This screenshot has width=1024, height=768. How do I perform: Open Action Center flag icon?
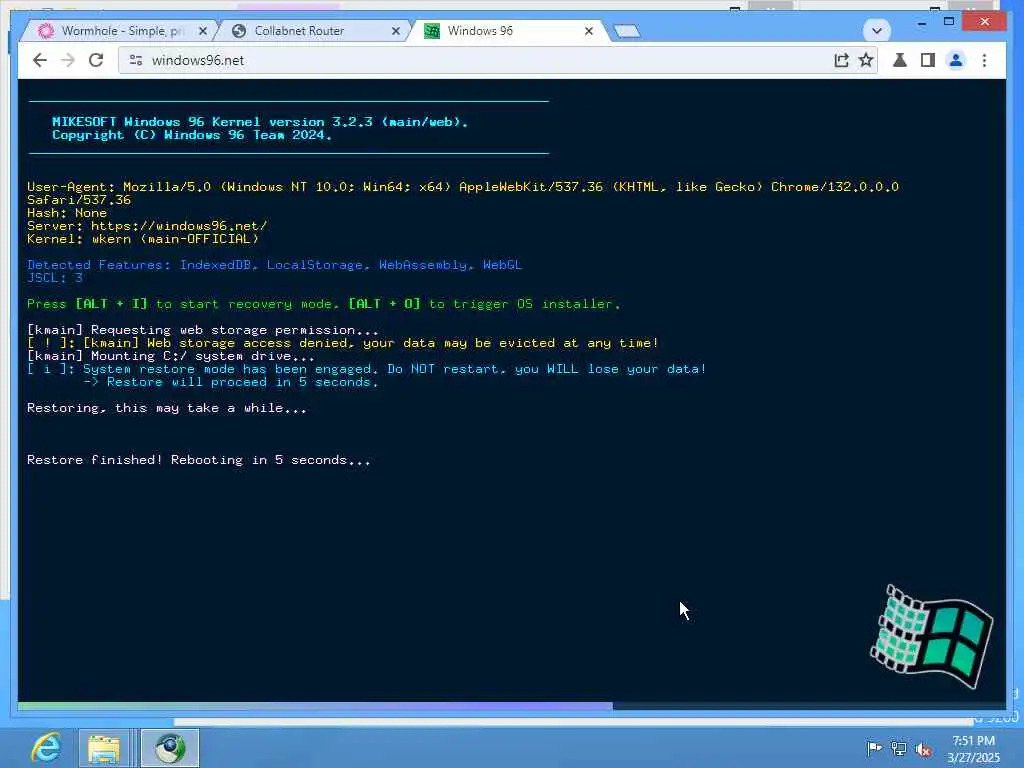(x=873, y=748)
